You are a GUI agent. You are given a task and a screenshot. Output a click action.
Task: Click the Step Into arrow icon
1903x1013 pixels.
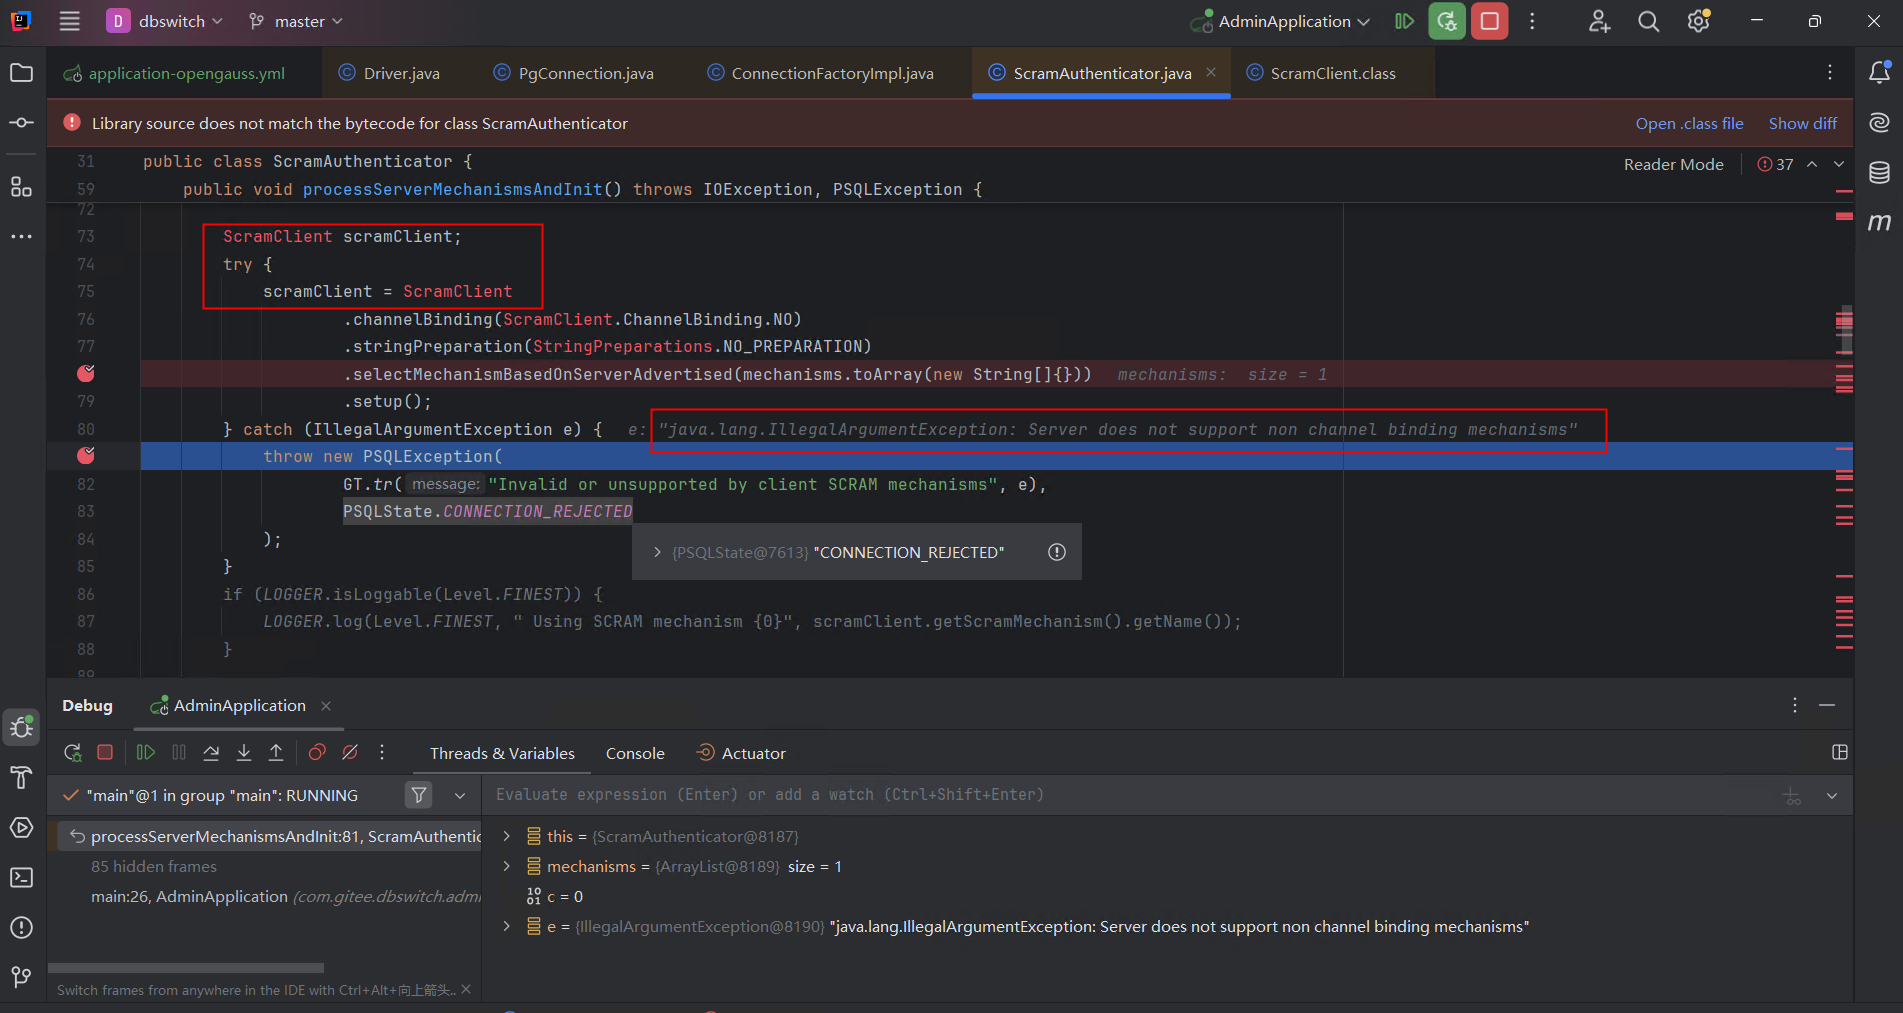tap(244, 753)
